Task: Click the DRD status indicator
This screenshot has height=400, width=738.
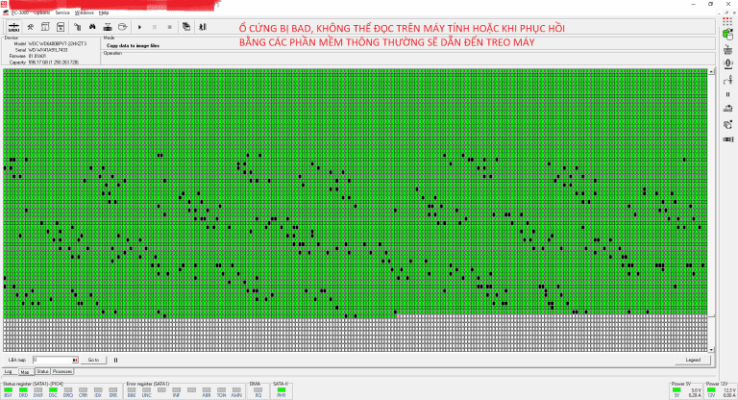Action: tap(23, 392)
